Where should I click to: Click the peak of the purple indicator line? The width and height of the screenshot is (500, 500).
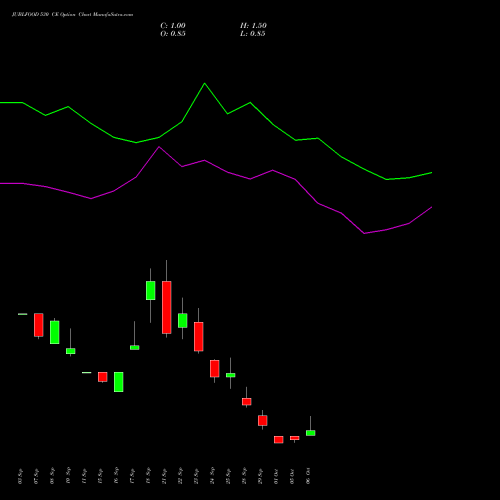159,147
